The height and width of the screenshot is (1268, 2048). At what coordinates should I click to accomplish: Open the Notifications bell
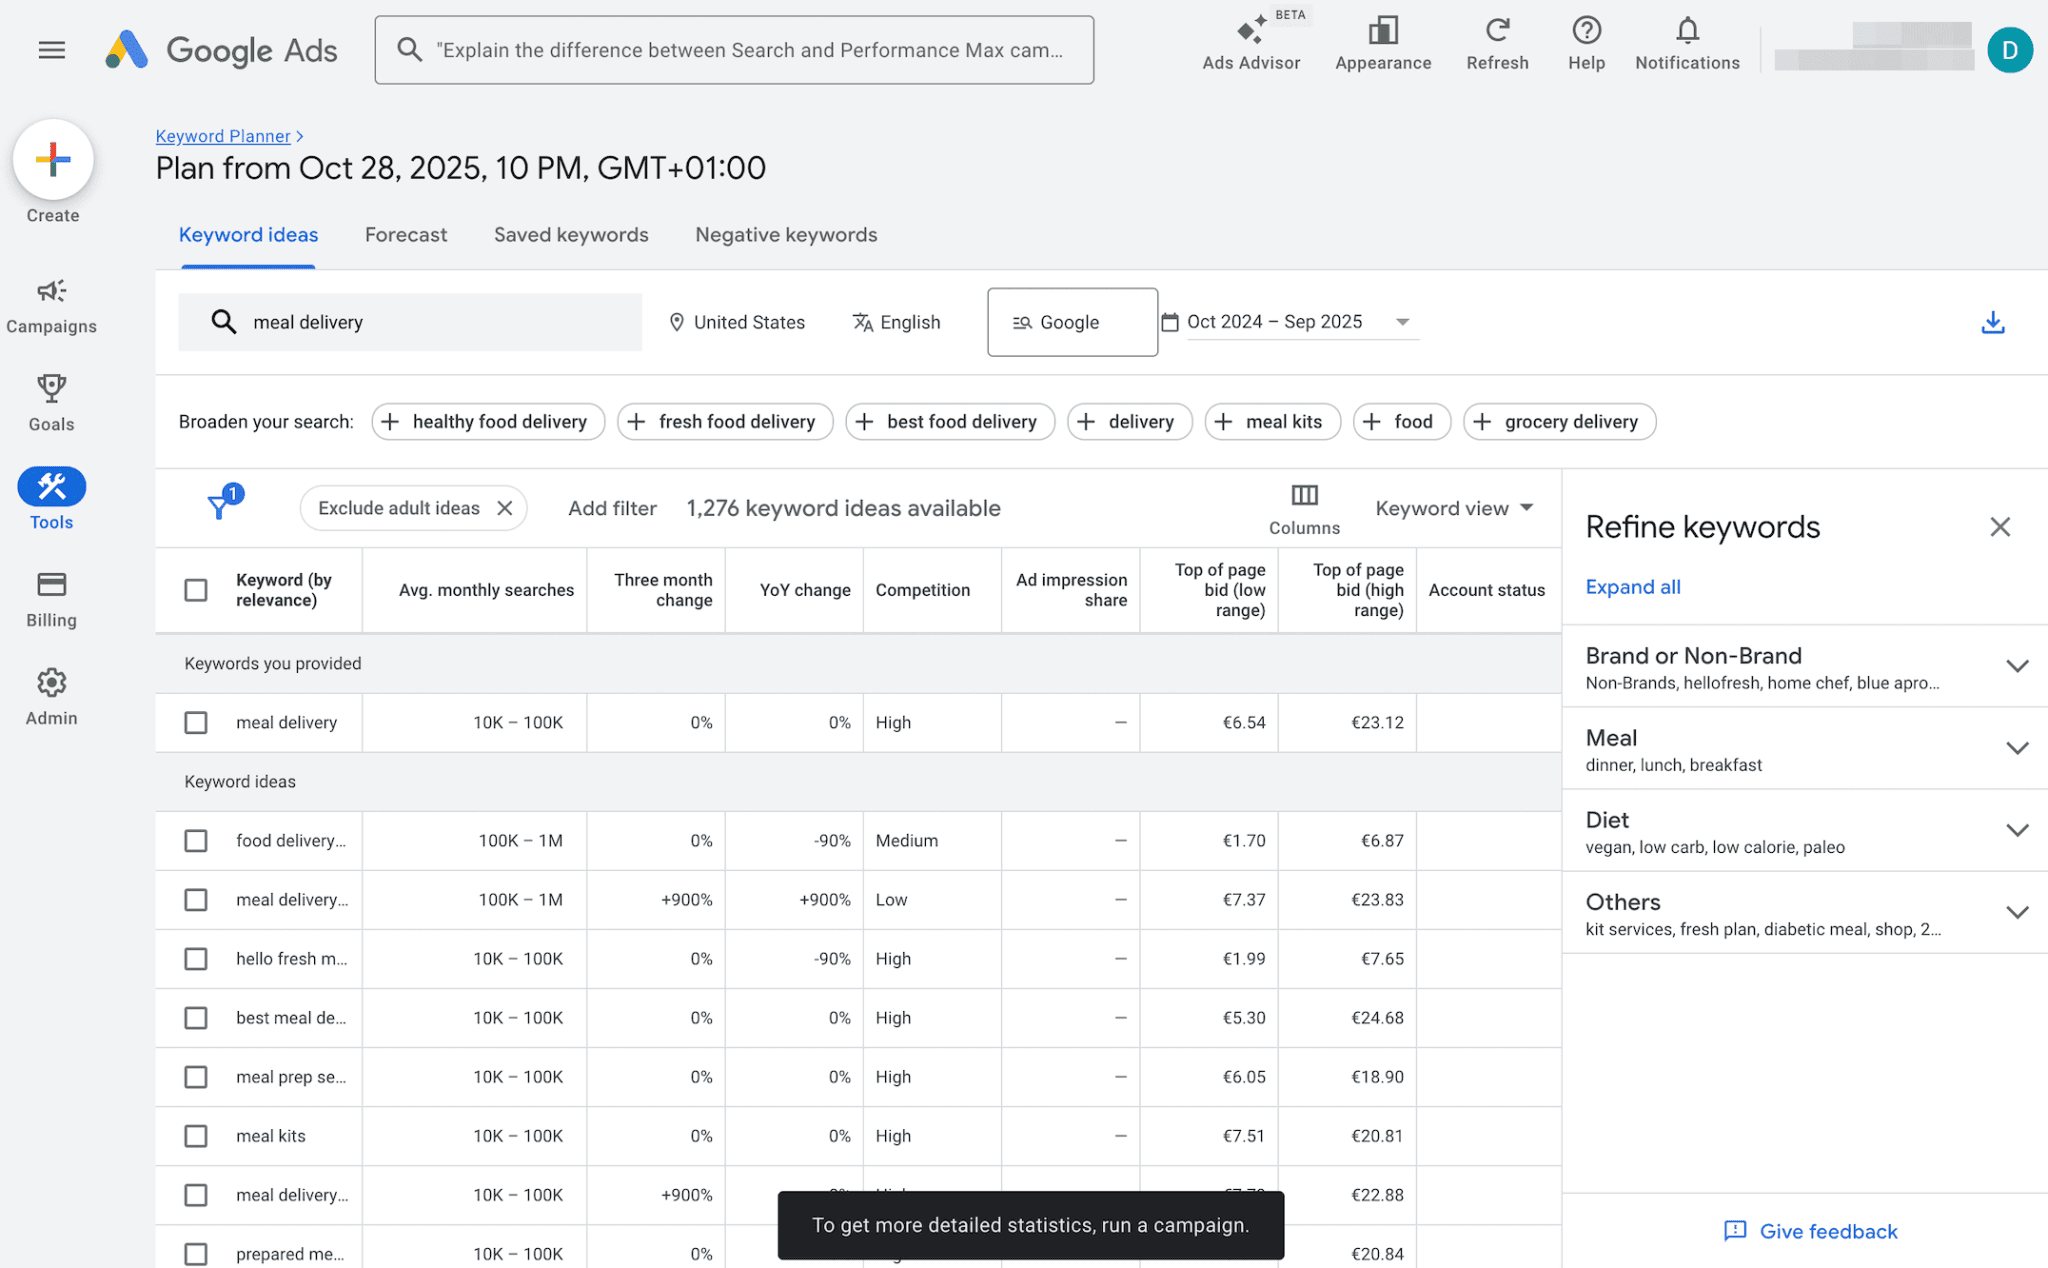[x=1686, y=32]
